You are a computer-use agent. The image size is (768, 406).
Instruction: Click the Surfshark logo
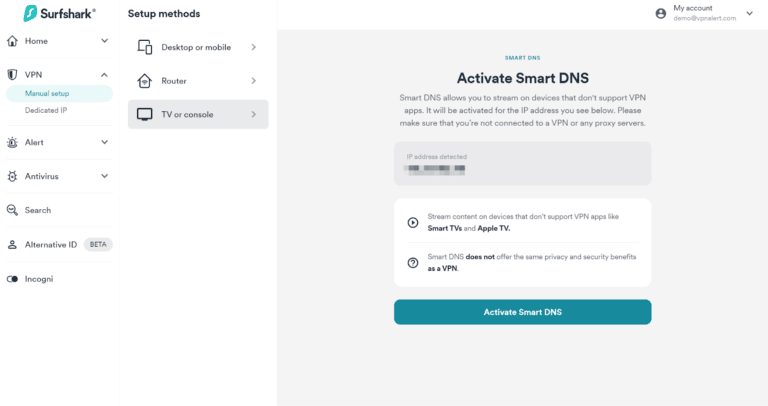(55, 13)
